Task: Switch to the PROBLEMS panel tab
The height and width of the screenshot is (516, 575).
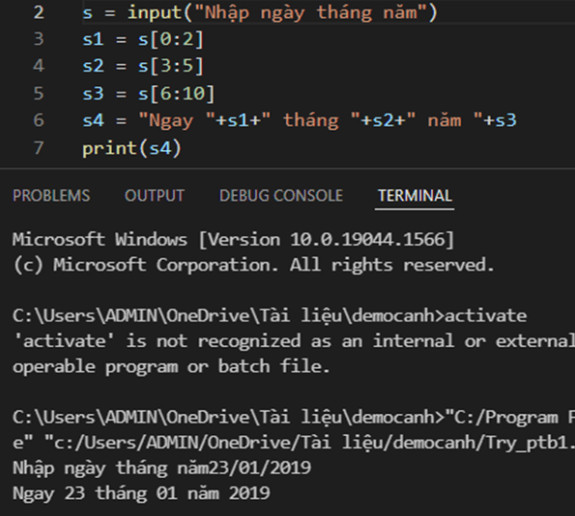Action: 51,196
